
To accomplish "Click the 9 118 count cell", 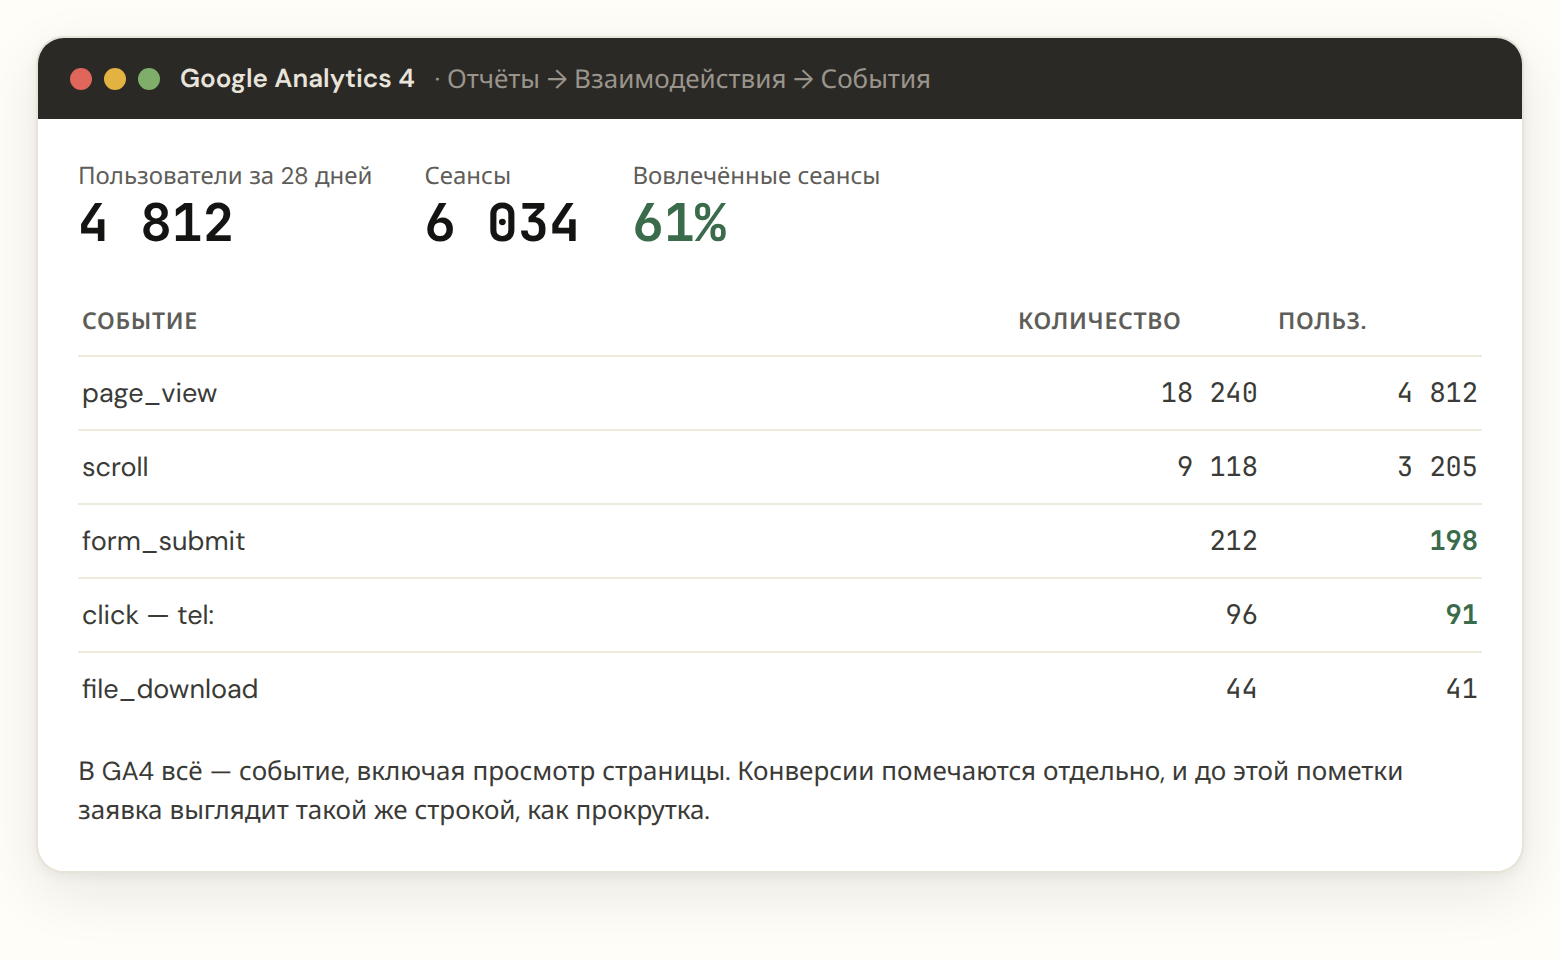I will click(1217, 467).
